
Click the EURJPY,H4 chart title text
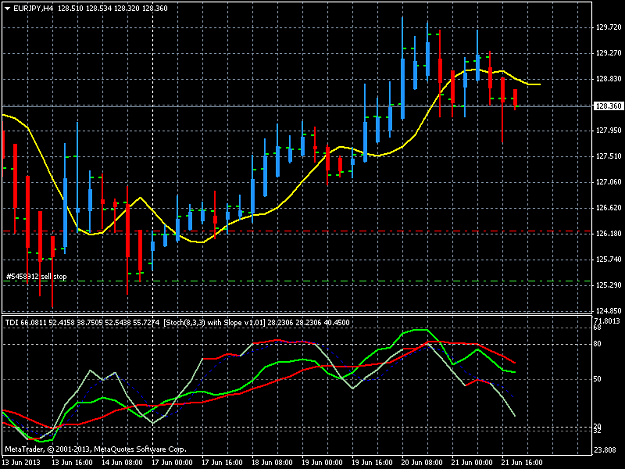[x=33, y=8]
